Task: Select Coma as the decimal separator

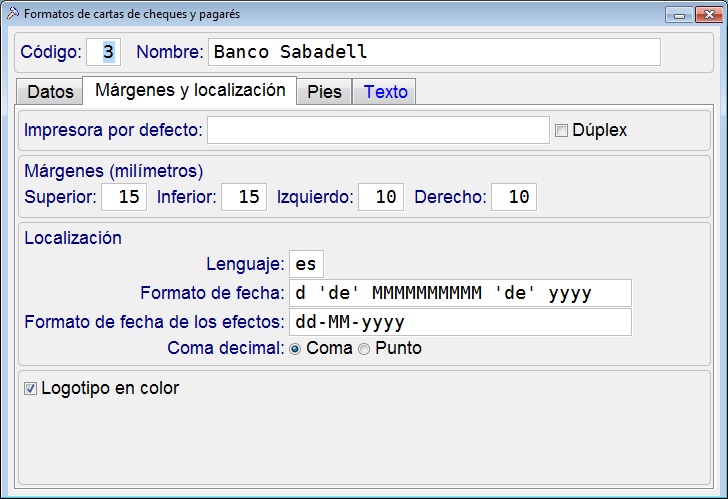Action: 295,349
